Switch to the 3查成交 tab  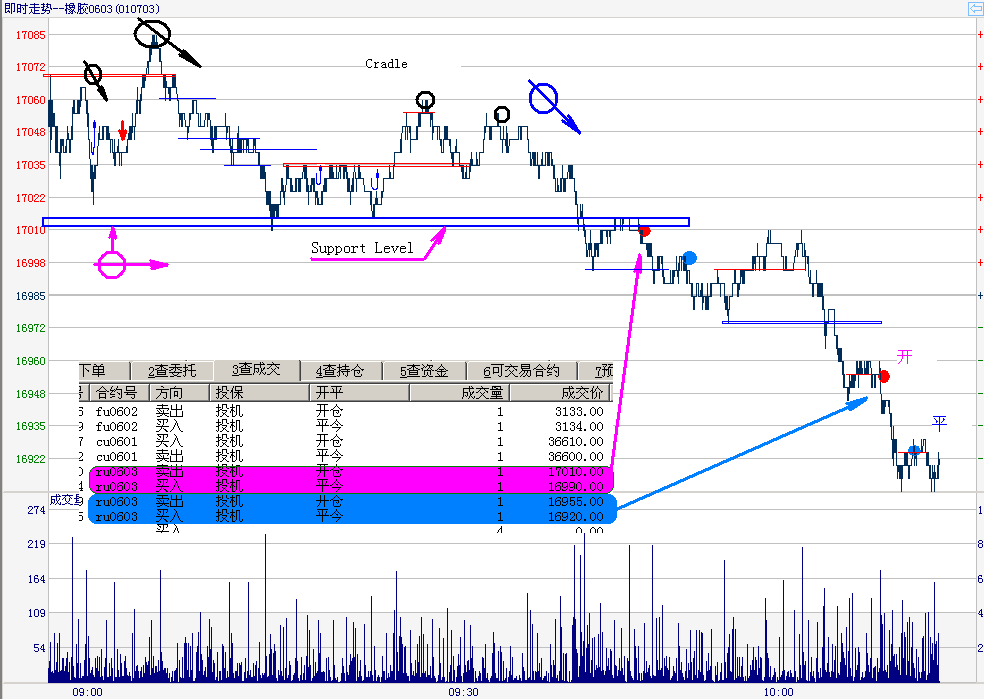tap(257, 371)
